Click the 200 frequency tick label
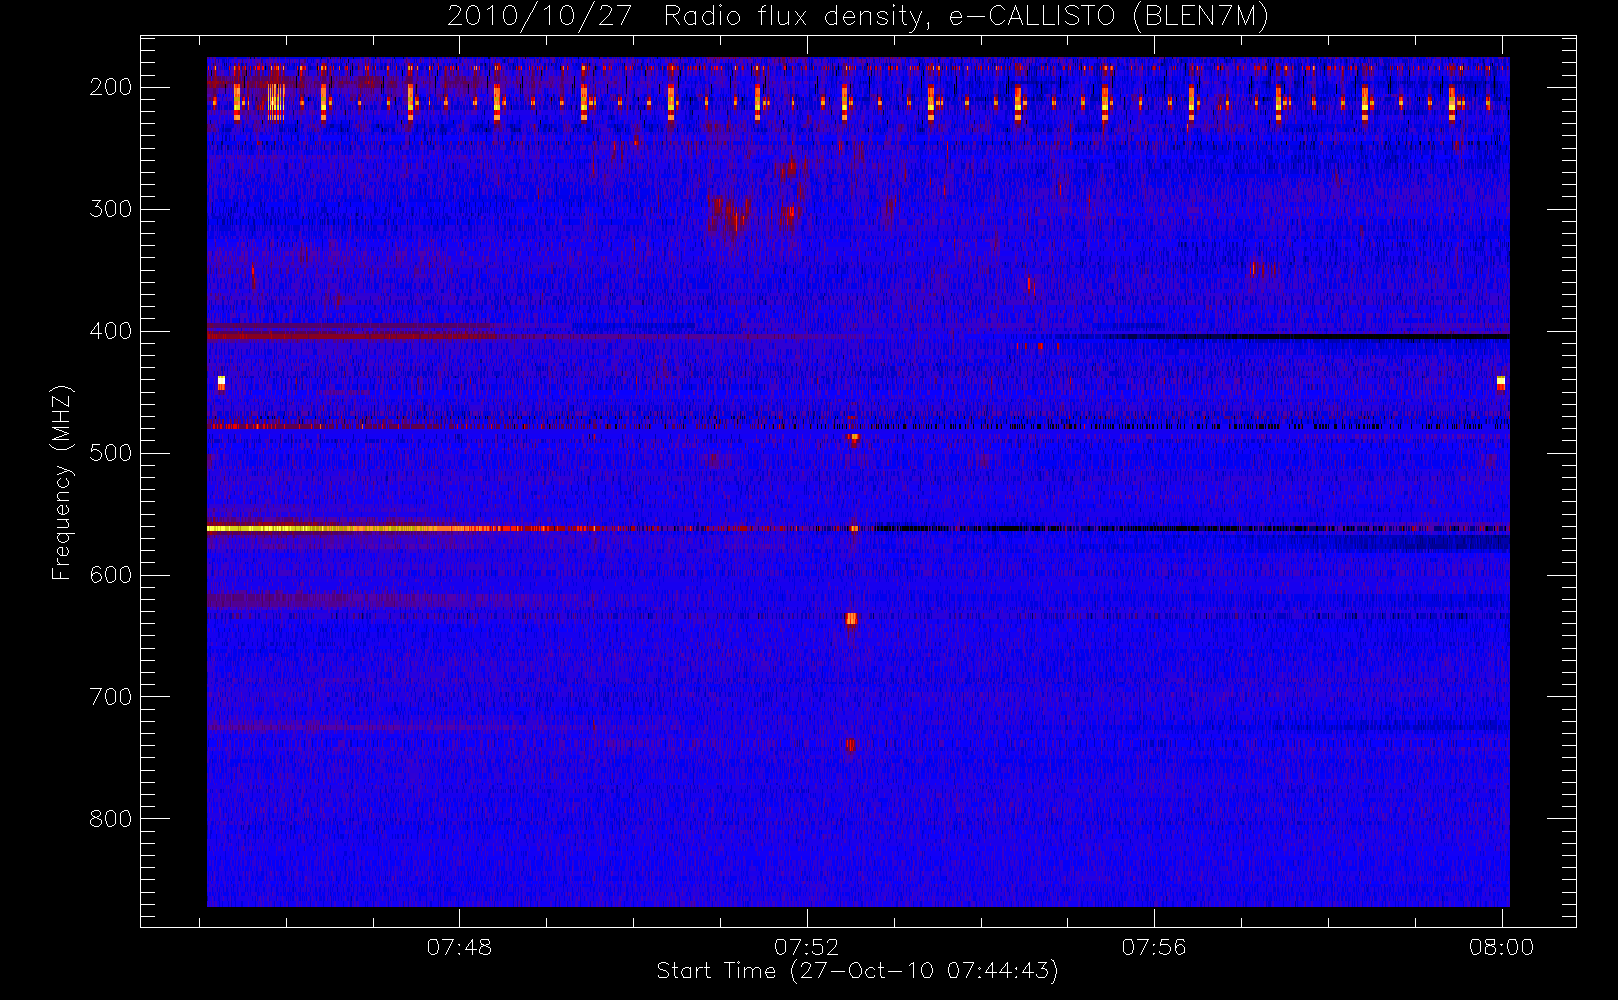The width and height of the screenshot is (1618, 1000). click(x=111, y=87)
